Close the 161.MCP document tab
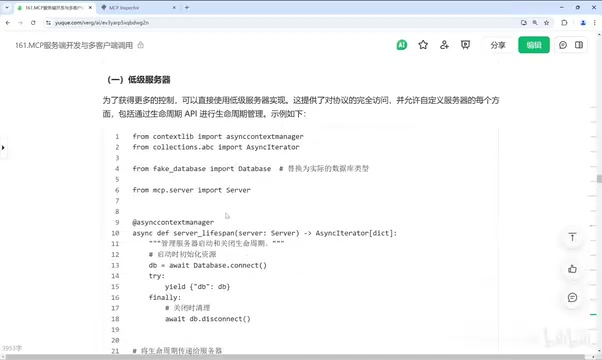The width and height of the screenshot is (602, 360). pos(91,8)
